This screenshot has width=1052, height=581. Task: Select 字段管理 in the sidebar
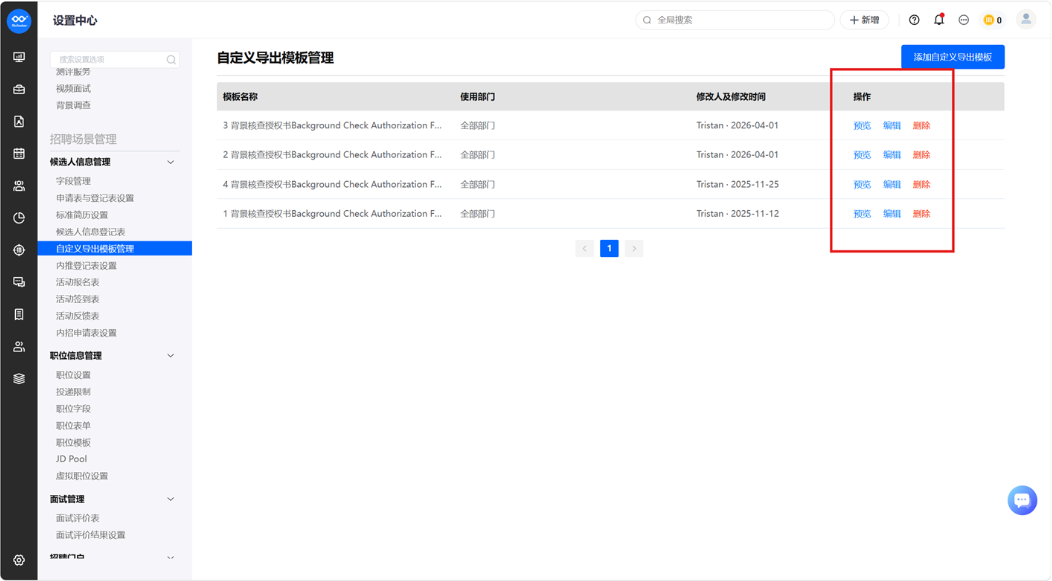pyautogui.click(x=73, y=181)
